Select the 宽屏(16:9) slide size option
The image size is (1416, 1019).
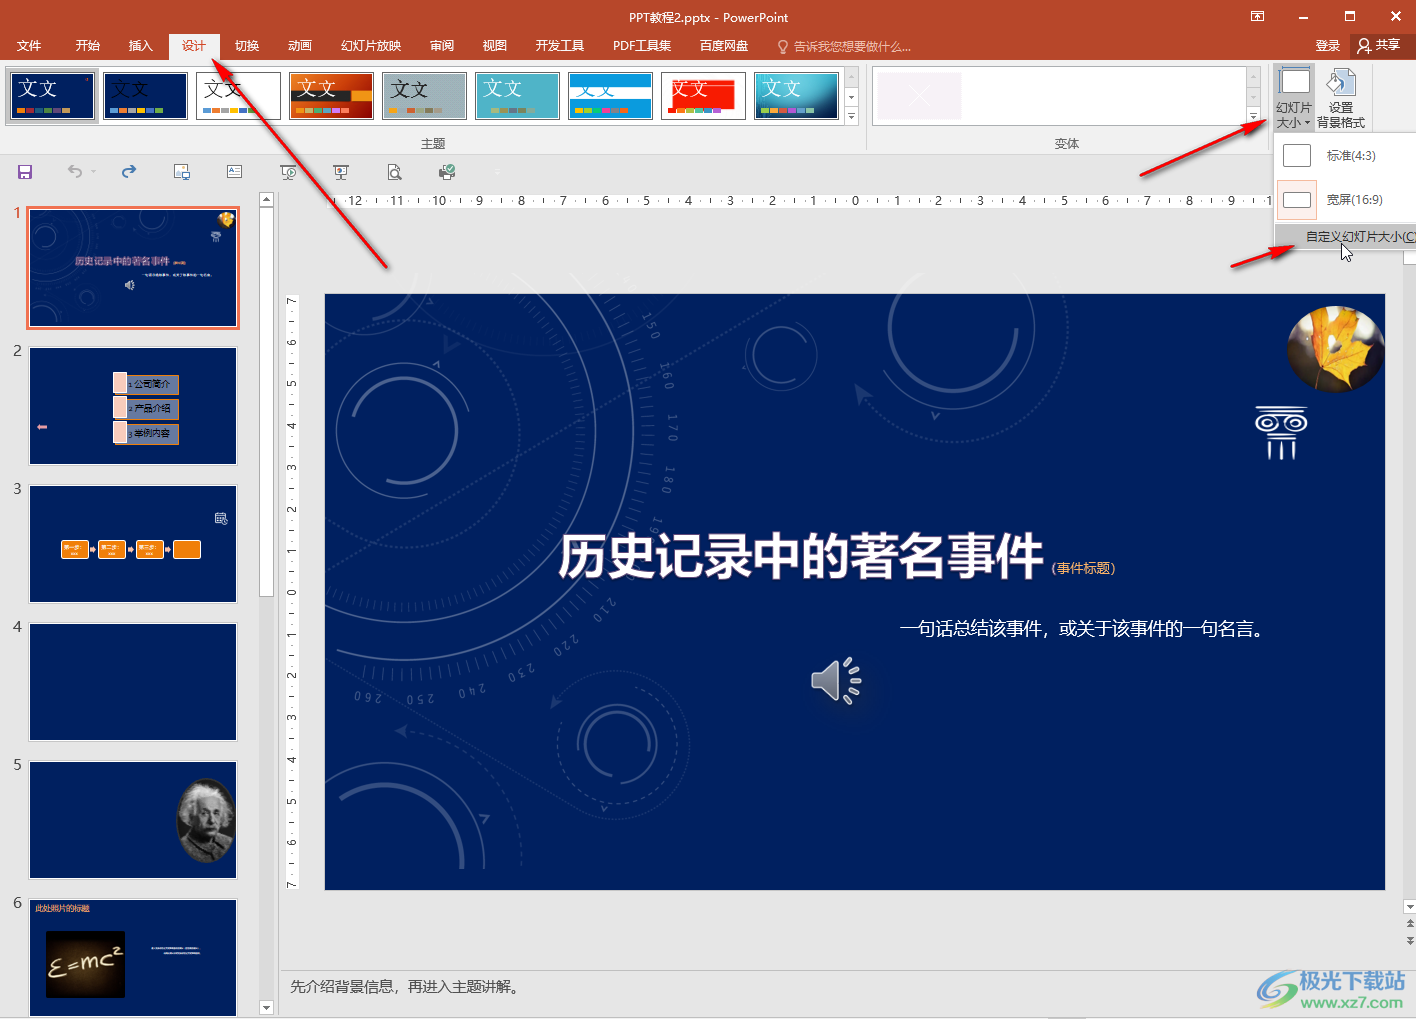coord(1343,200)
